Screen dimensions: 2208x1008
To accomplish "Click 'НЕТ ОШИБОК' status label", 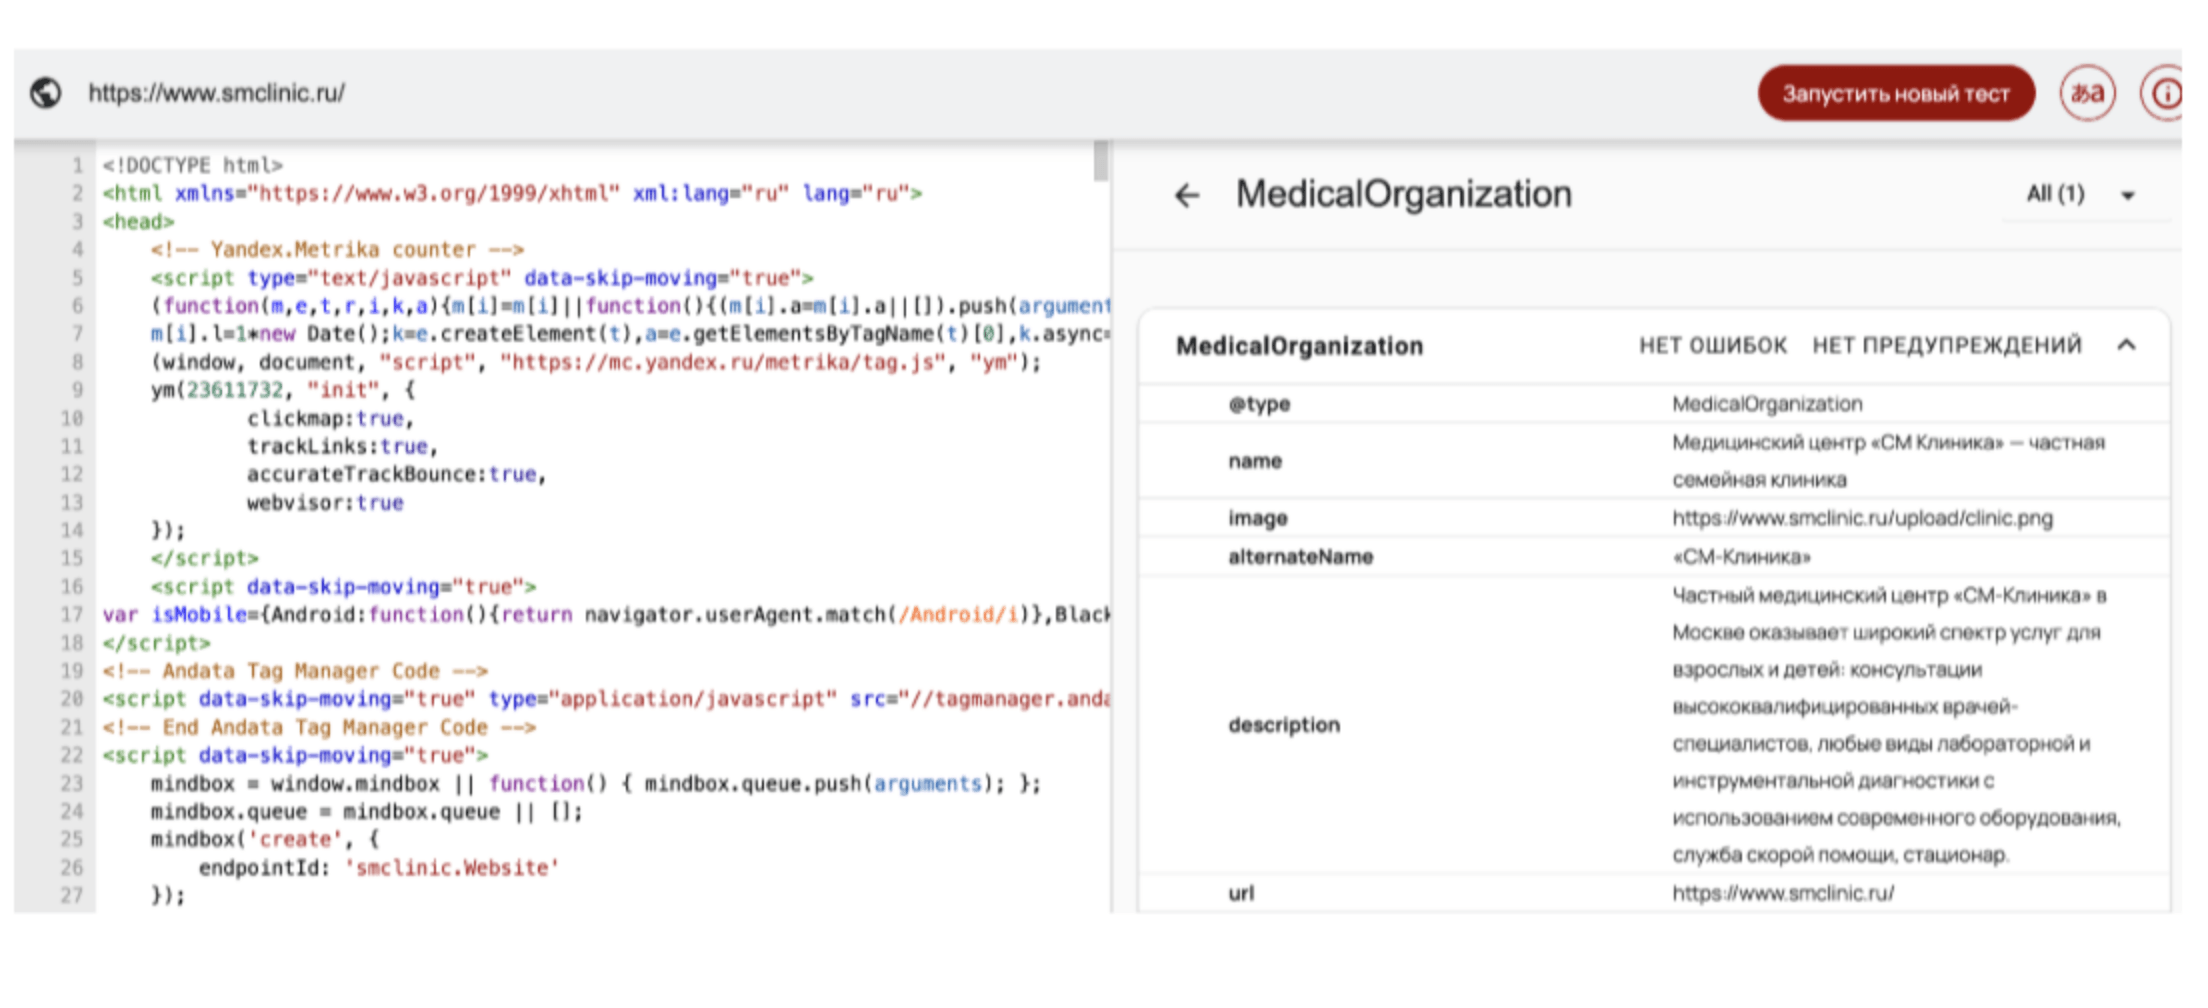I will (1712, 346).
